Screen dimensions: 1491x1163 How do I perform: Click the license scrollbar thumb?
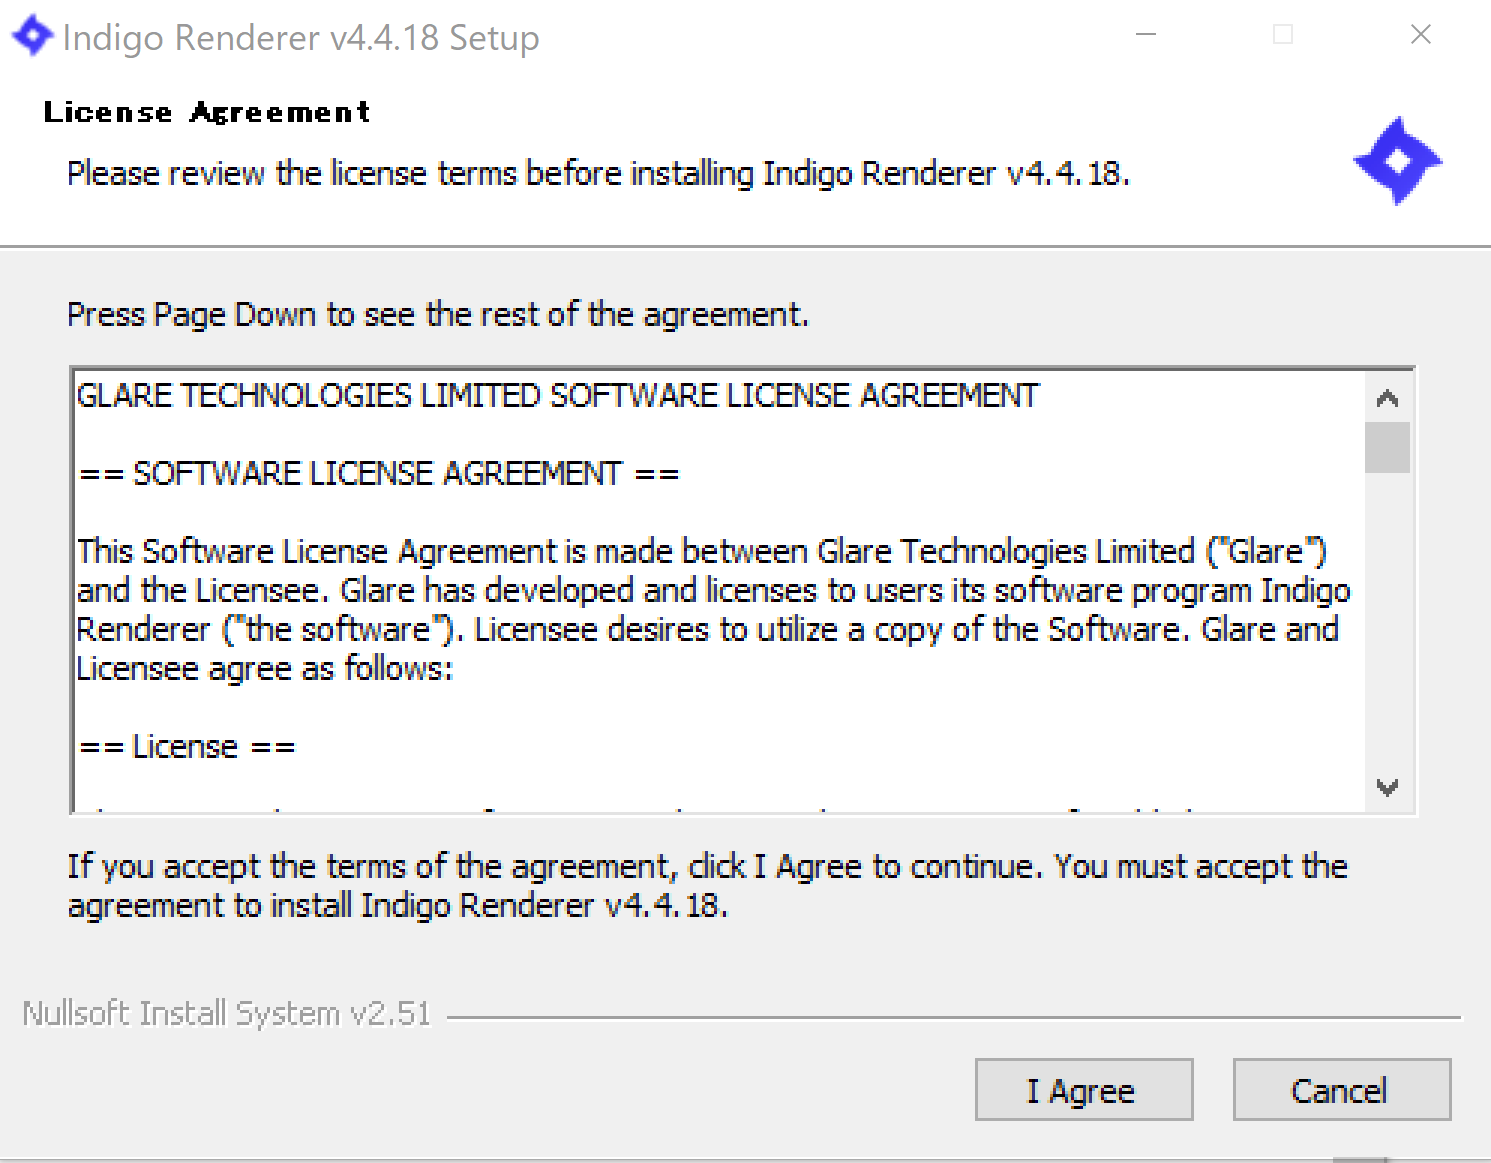pos(1387,447)
